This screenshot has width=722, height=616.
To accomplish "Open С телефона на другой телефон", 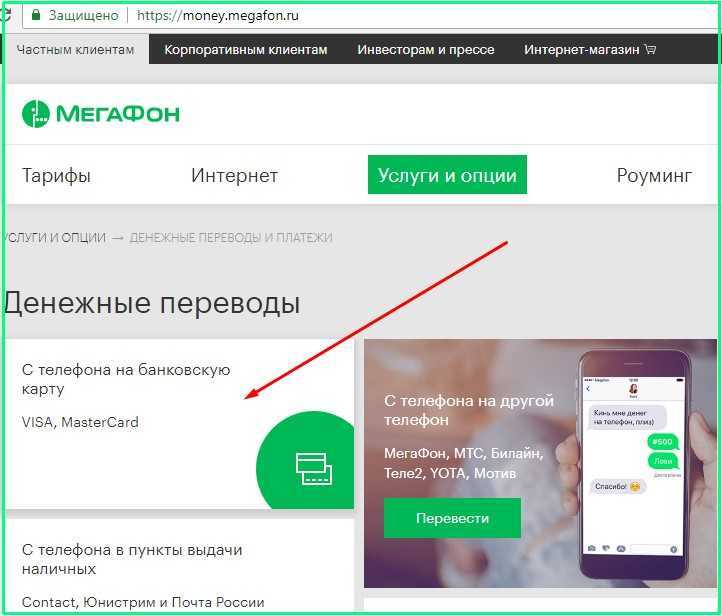I will pyautogui.click(x=469, y=410).
